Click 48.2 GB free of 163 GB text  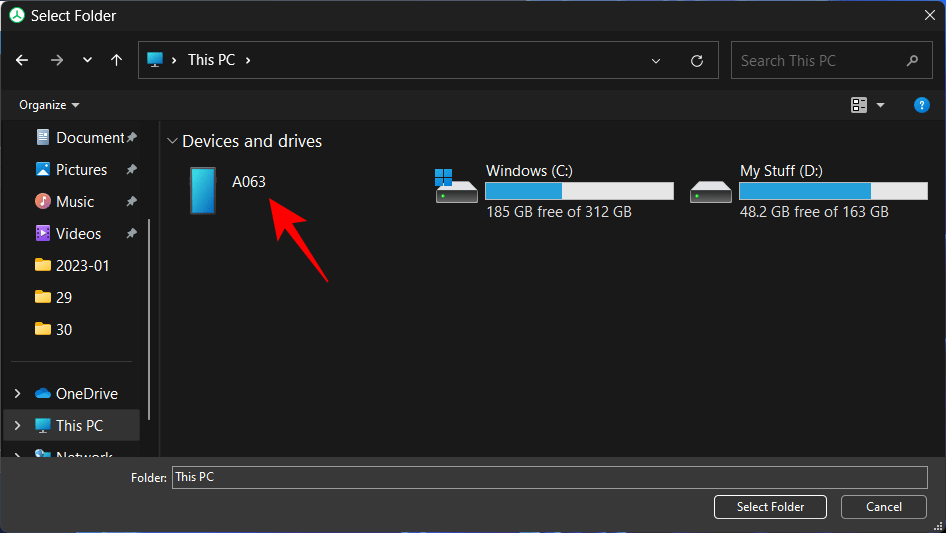pos(814,212)
